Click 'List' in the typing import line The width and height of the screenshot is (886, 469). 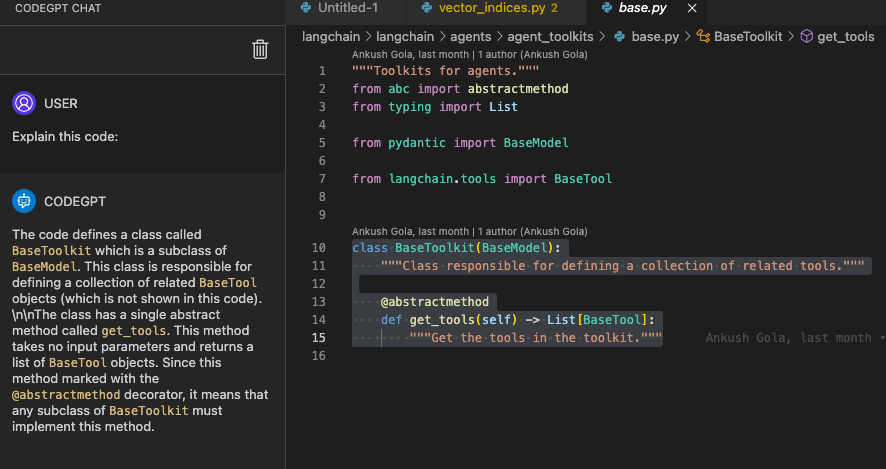click(503, 107)
